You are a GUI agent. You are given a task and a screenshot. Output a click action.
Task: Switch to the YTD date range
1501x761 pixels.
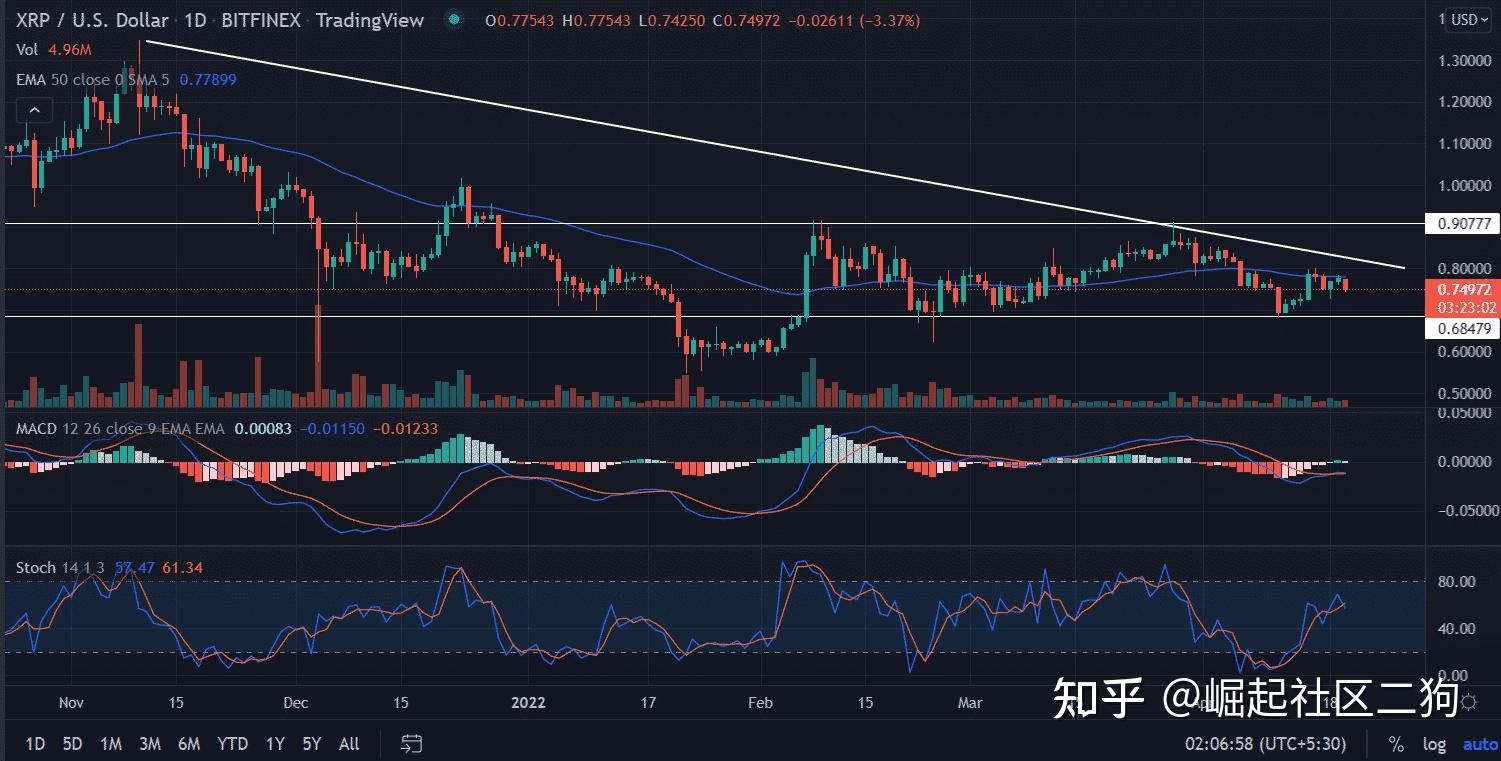click(232, 744)
